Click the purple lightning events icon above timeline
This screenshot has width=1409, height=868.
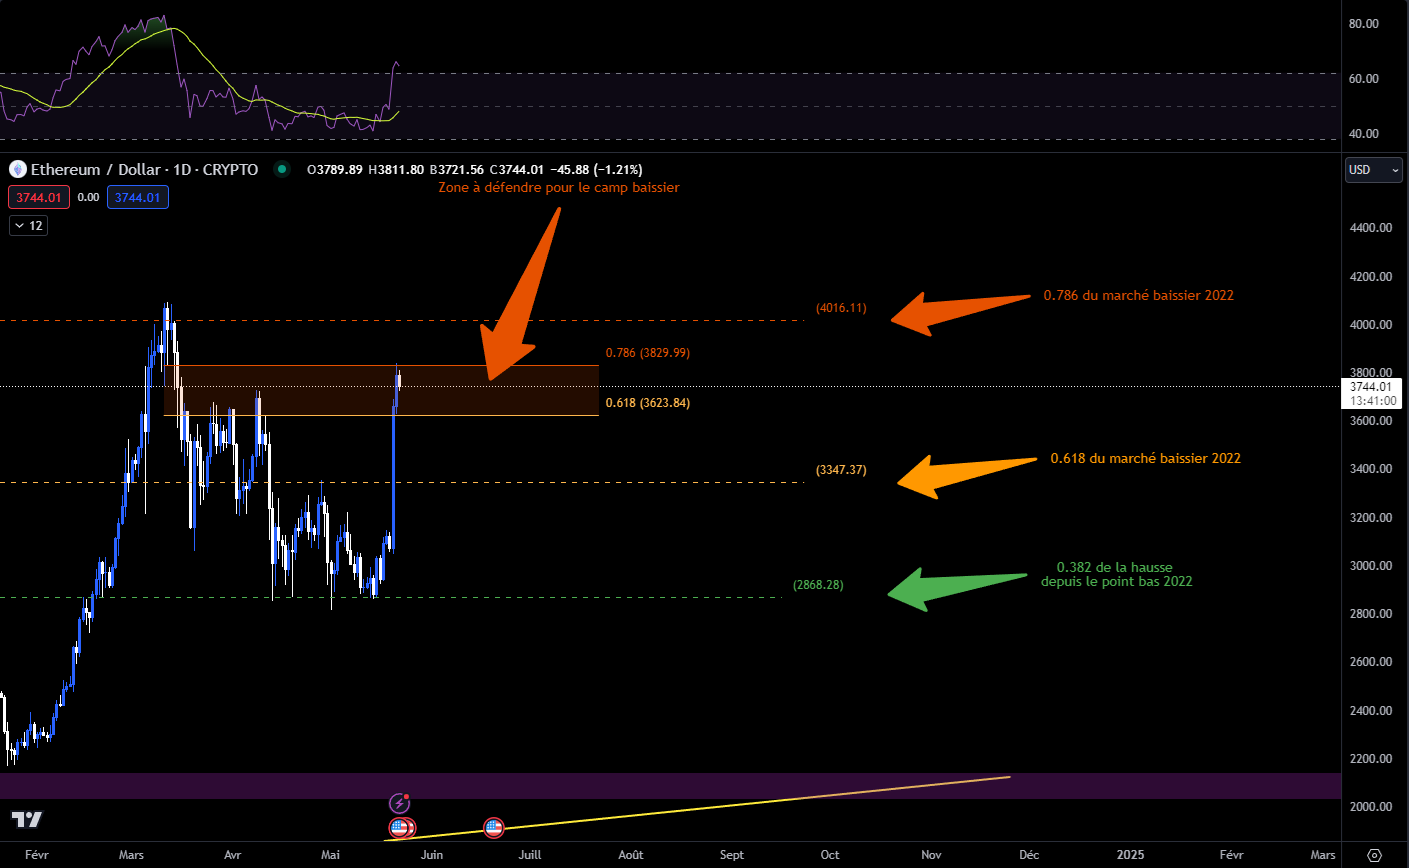point(400,801)
